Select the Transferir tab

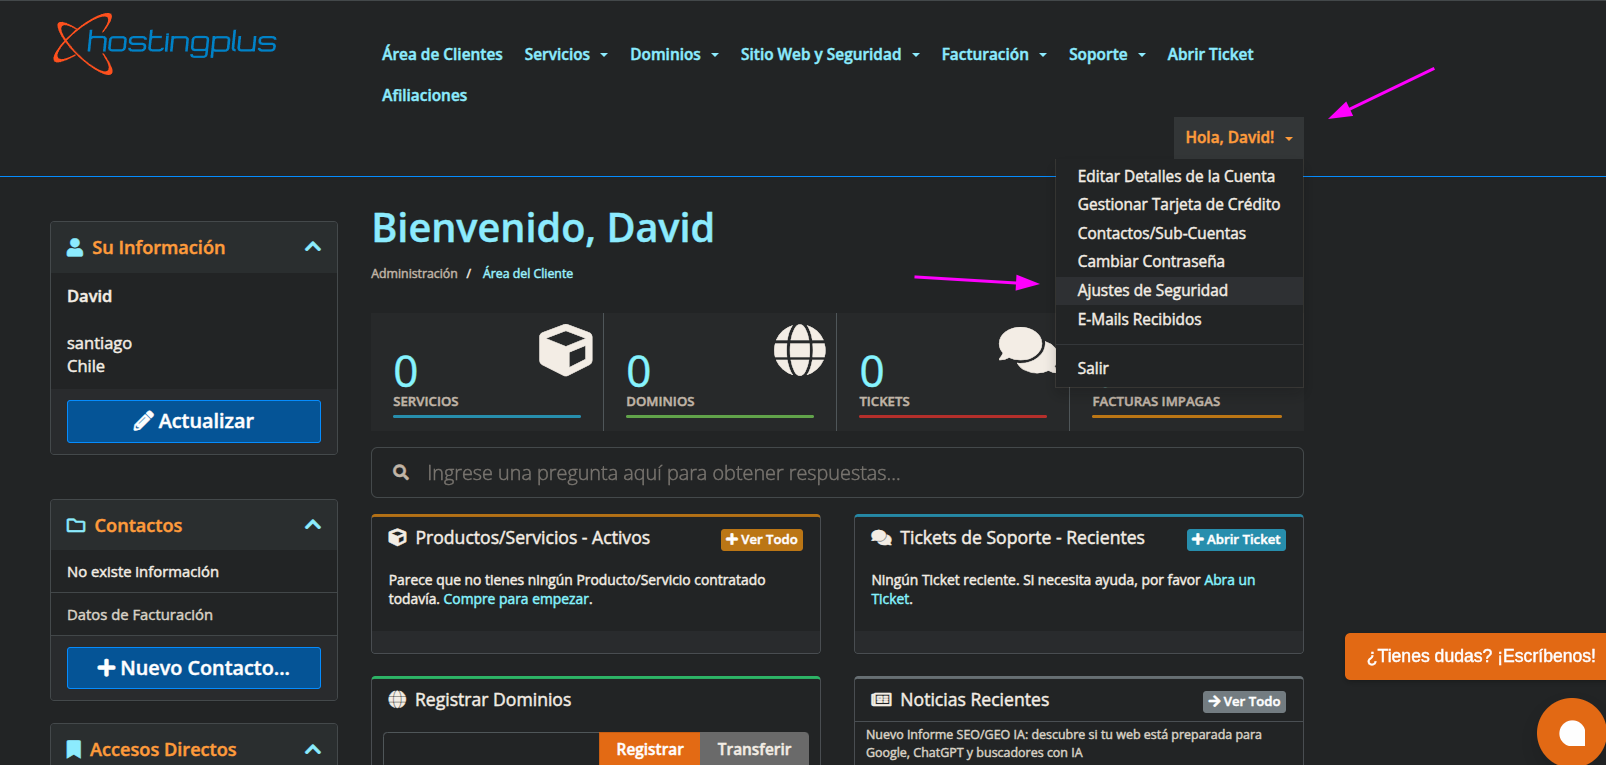tap(754, 749)
